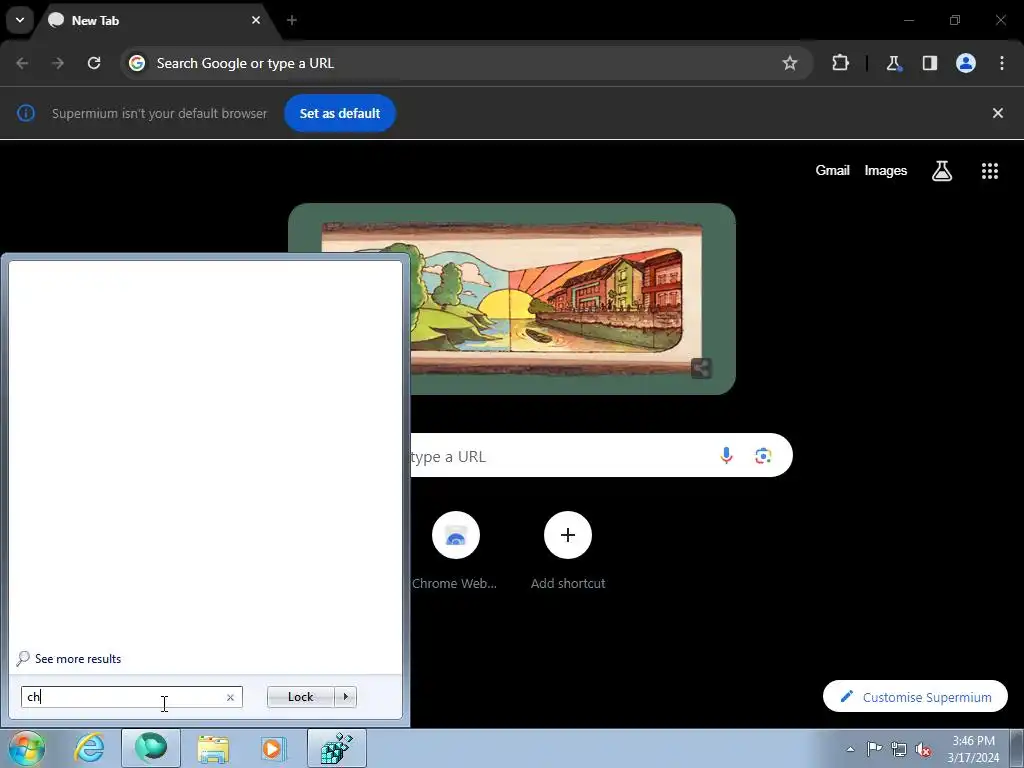Share the doodle via share icon
The image size is (1024, 768).
(x=701, y=368)
